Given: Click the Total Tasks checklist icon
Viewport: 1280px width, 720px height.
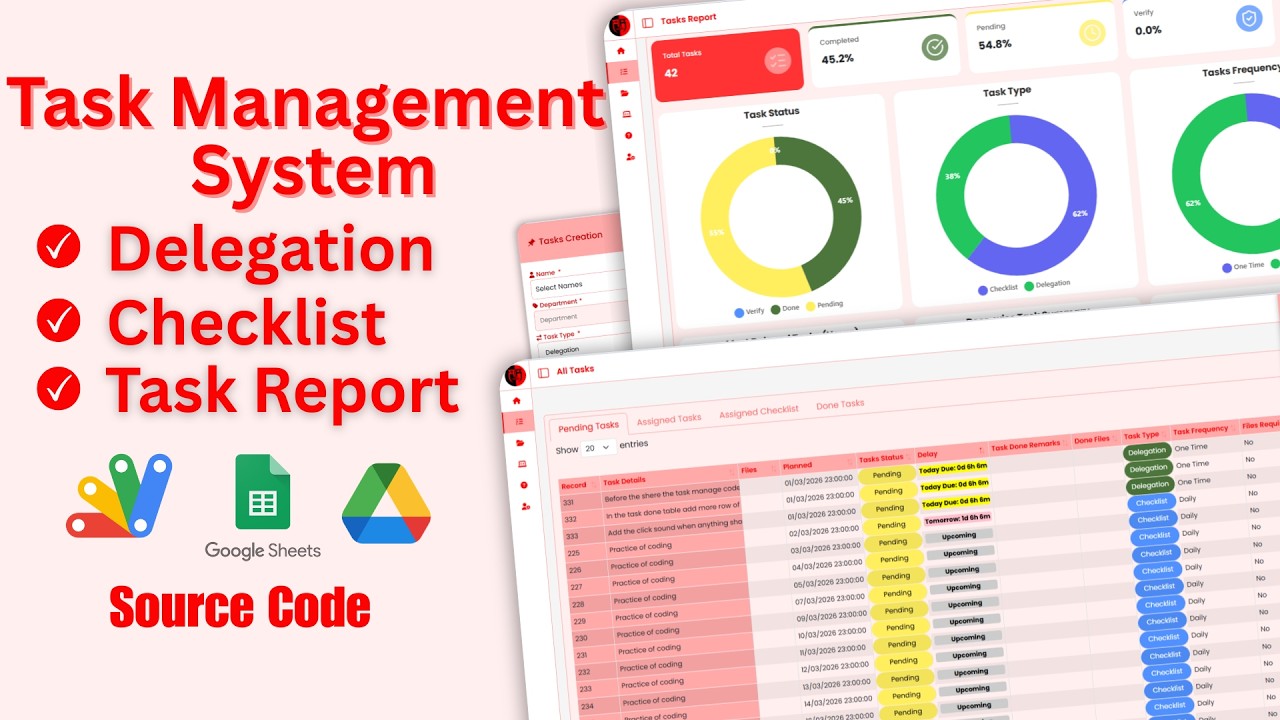Looking at the screenshot, I should click(x=778, y=61).
